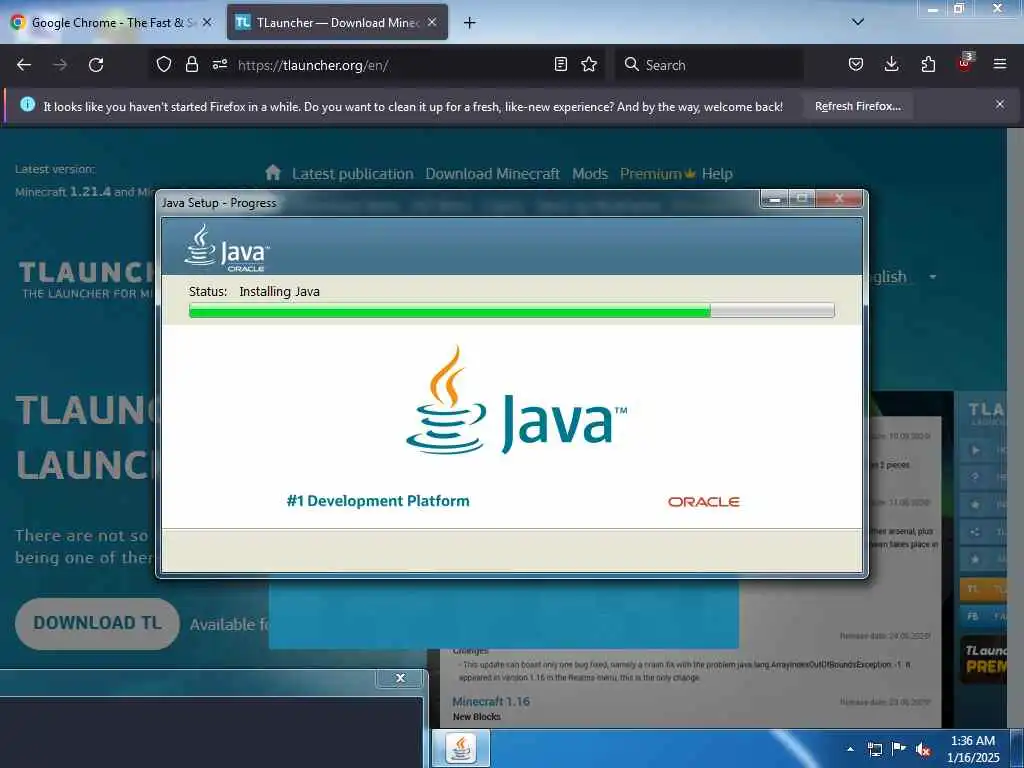
Task: Click the large Java logo in installer
Action: 516,400
